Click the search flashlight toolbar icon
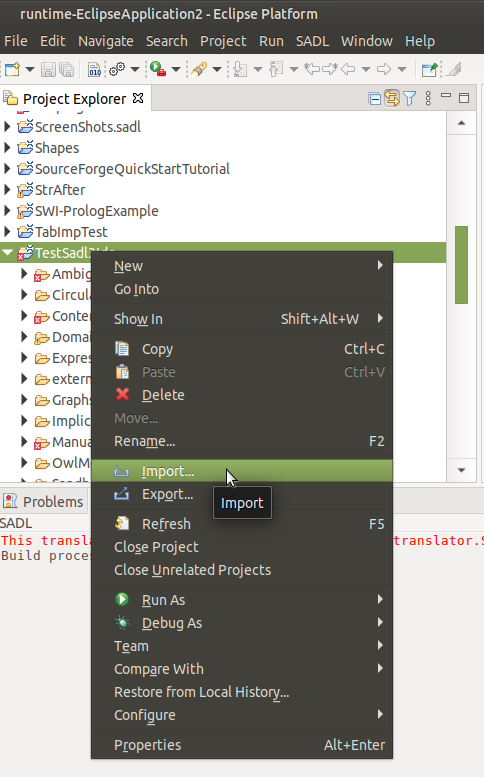484x777 pixels. click(199, 69)
